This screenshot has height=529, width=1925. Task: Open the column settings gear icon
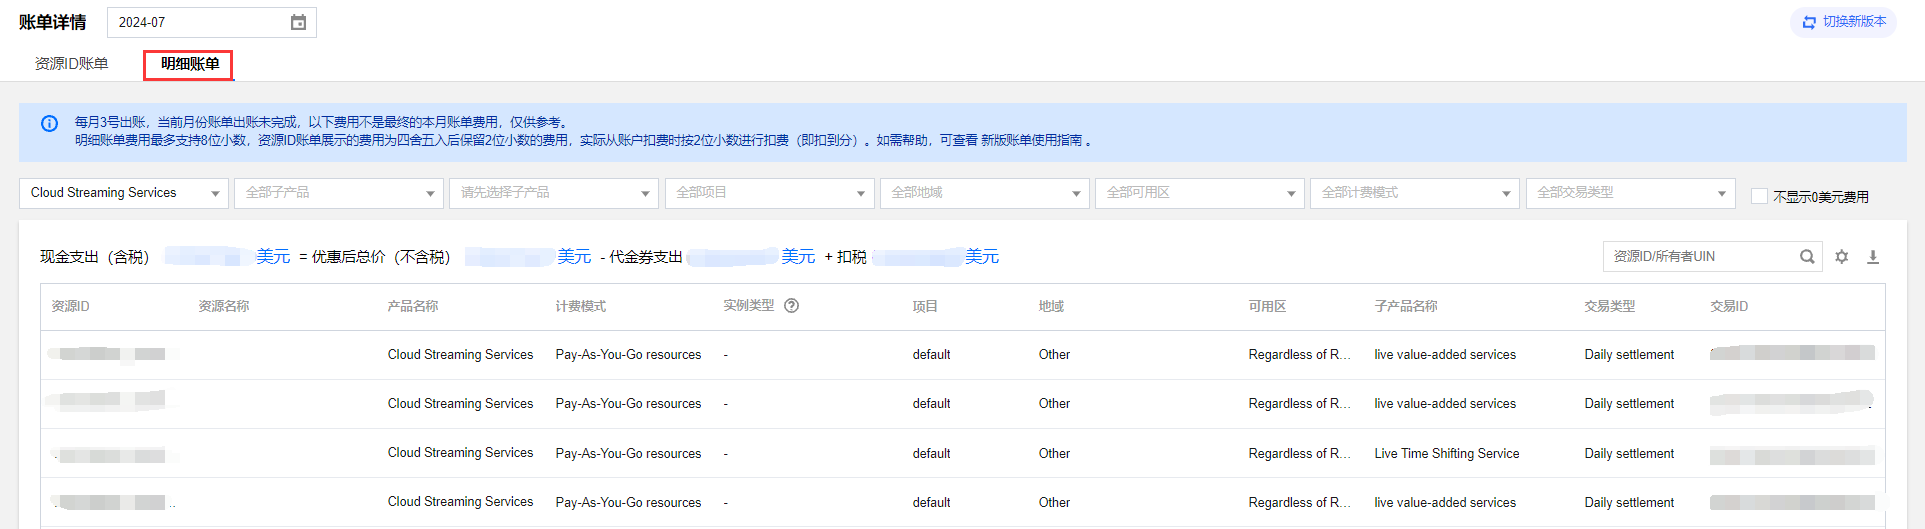coord(1842,257)
